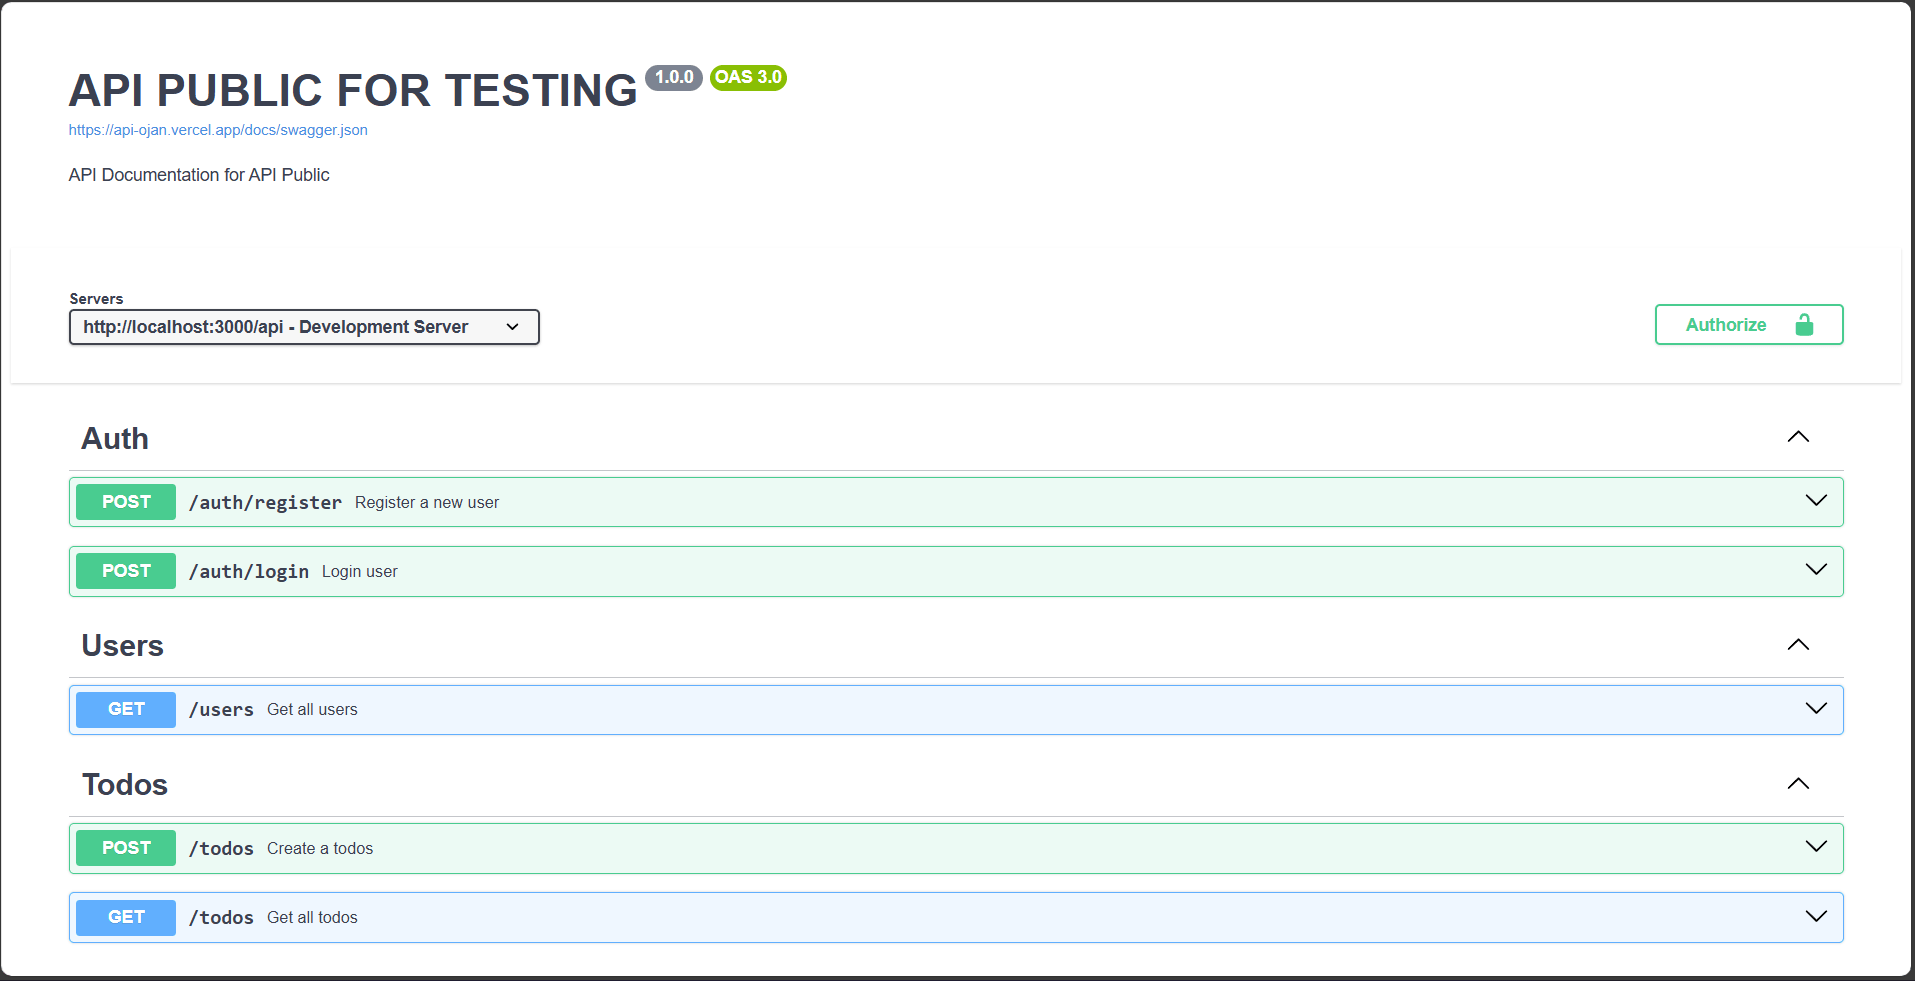Expand the GET /users endpoint arrow
The image size is (1915, 981).
point(1816,709)
